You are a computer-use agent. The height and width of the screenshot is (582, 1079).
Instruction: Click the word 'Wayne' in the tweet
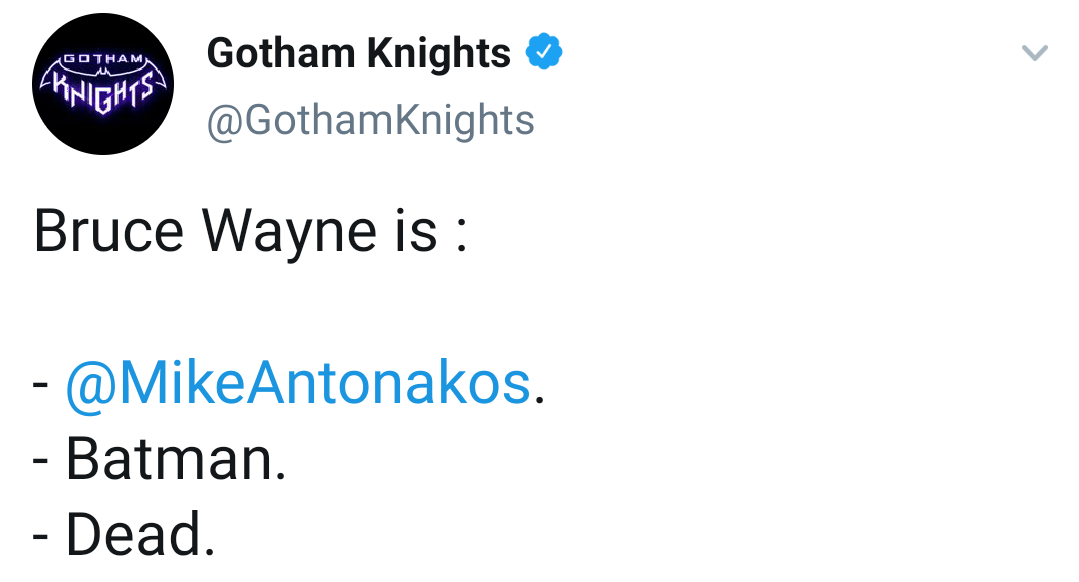point(289,234)
